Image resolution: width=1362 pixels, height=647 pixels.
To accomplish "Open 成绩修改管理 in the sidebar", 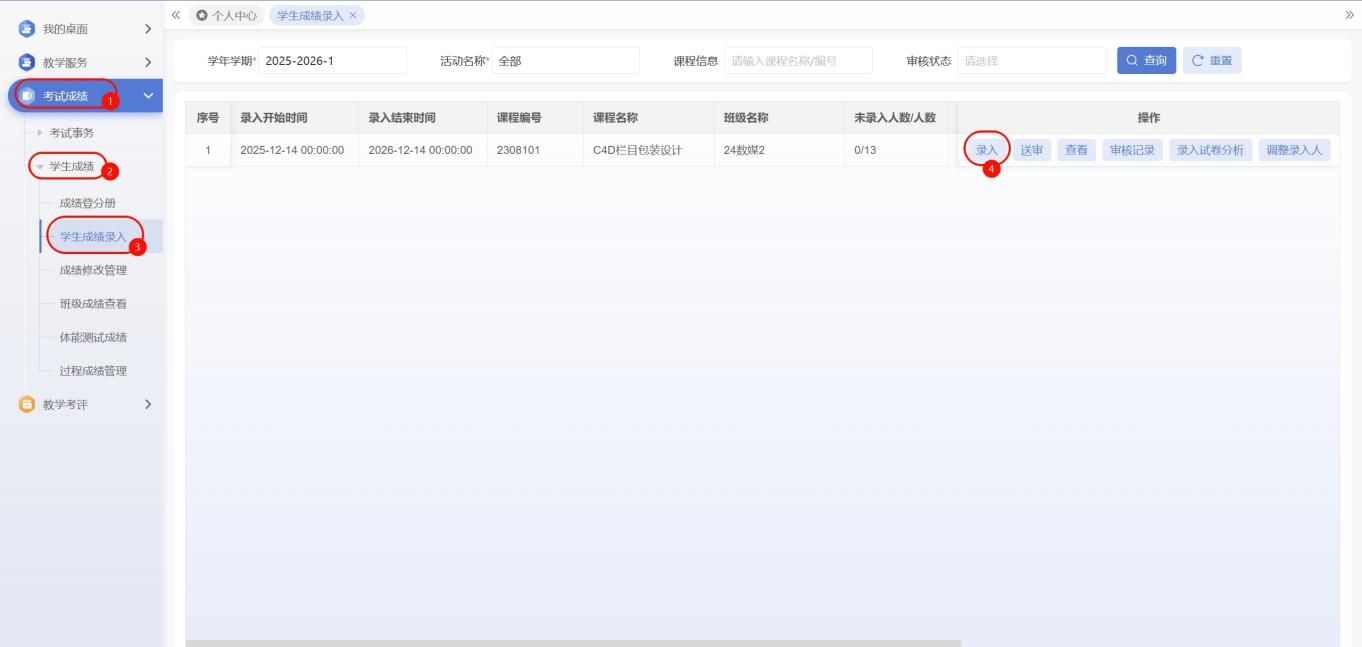I will 93,270.
